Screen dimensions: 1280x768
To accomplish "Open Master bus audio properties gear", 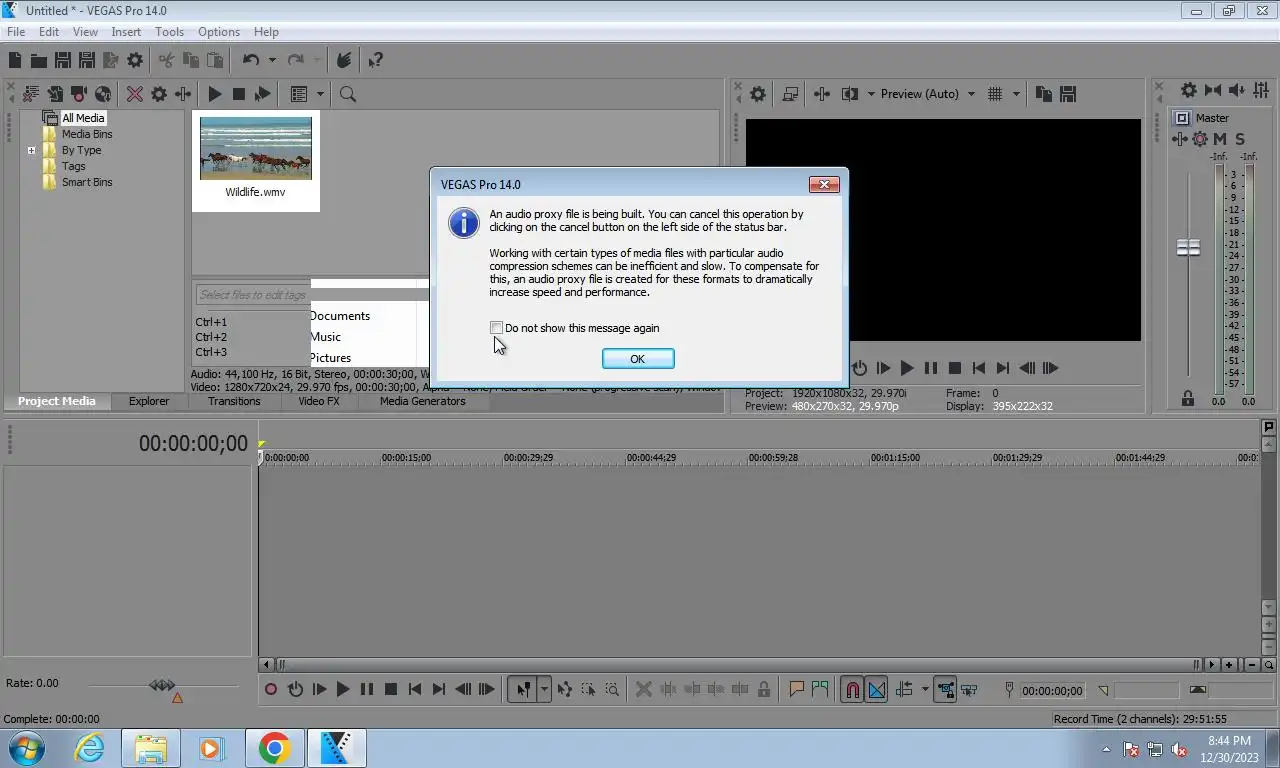I will [x=1188, y=90].
